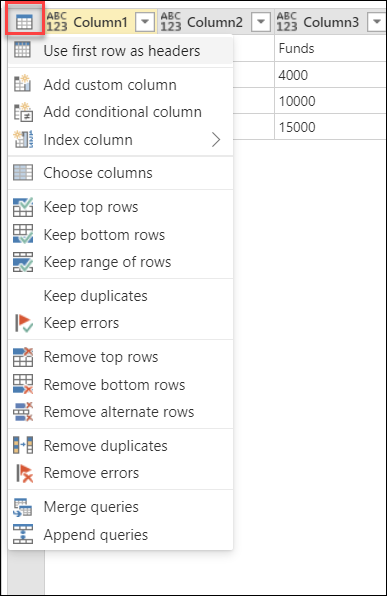
Task: Click the Add conditional column icon
Action: [23, 112]
